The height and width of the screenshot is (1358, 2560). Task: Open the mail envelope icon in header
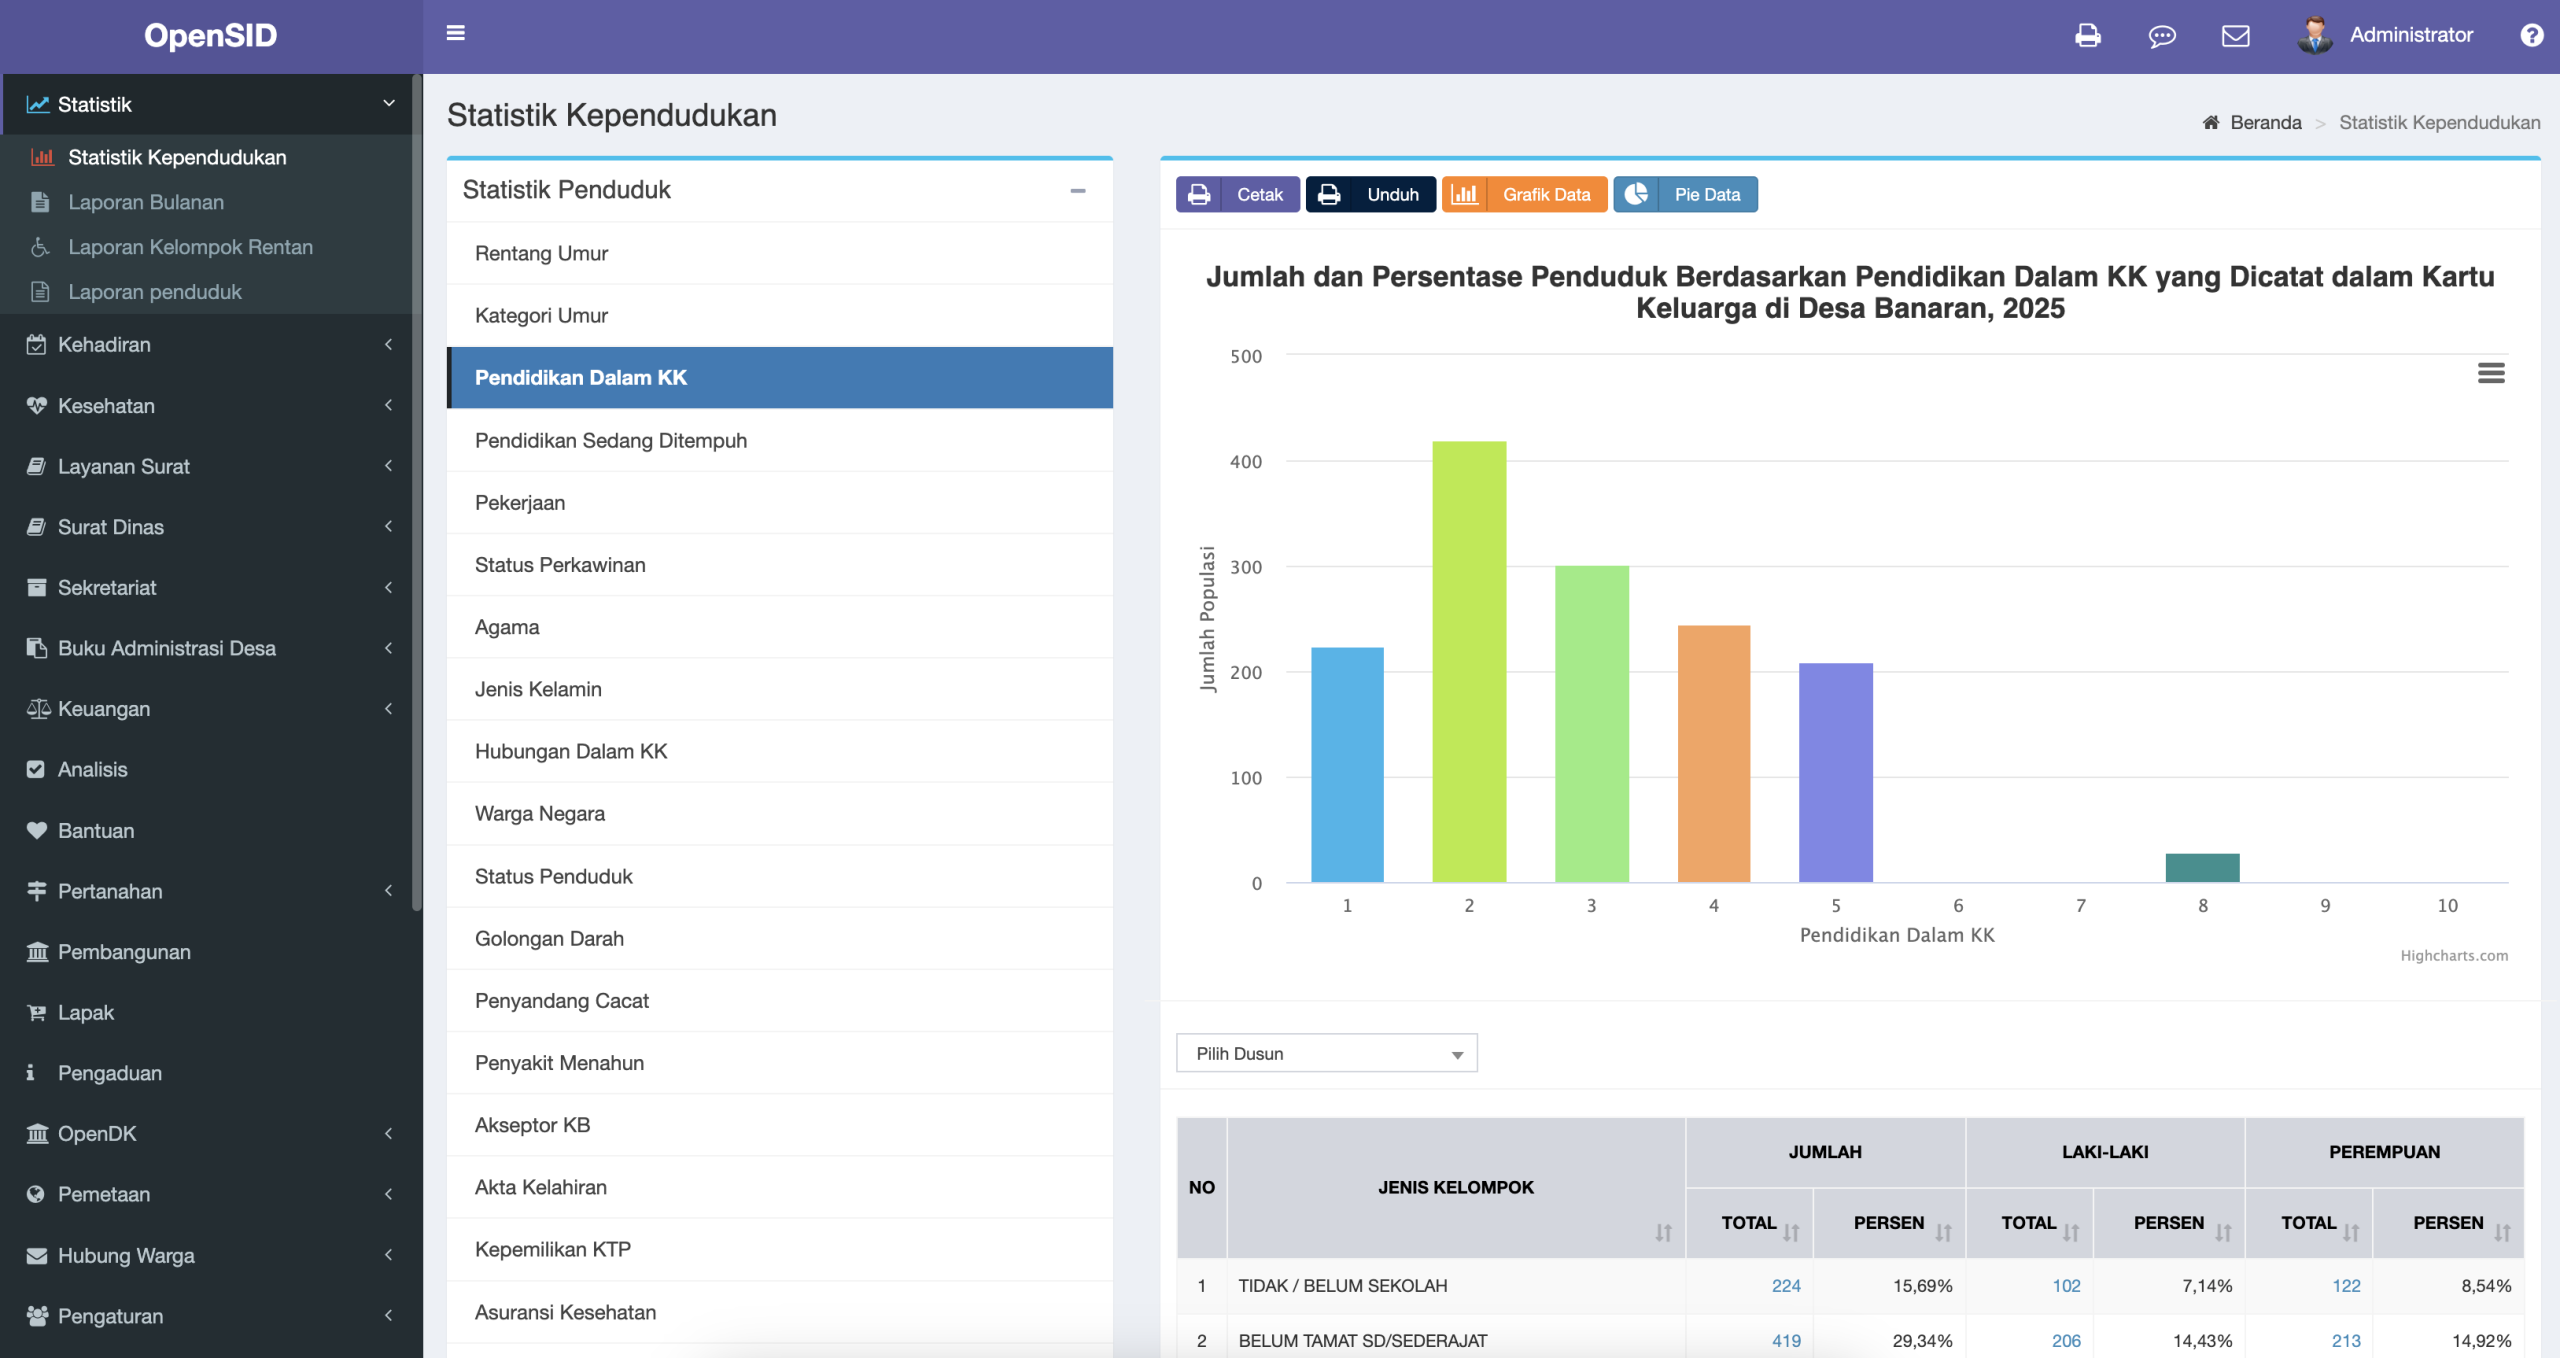tap(2235, 36)
